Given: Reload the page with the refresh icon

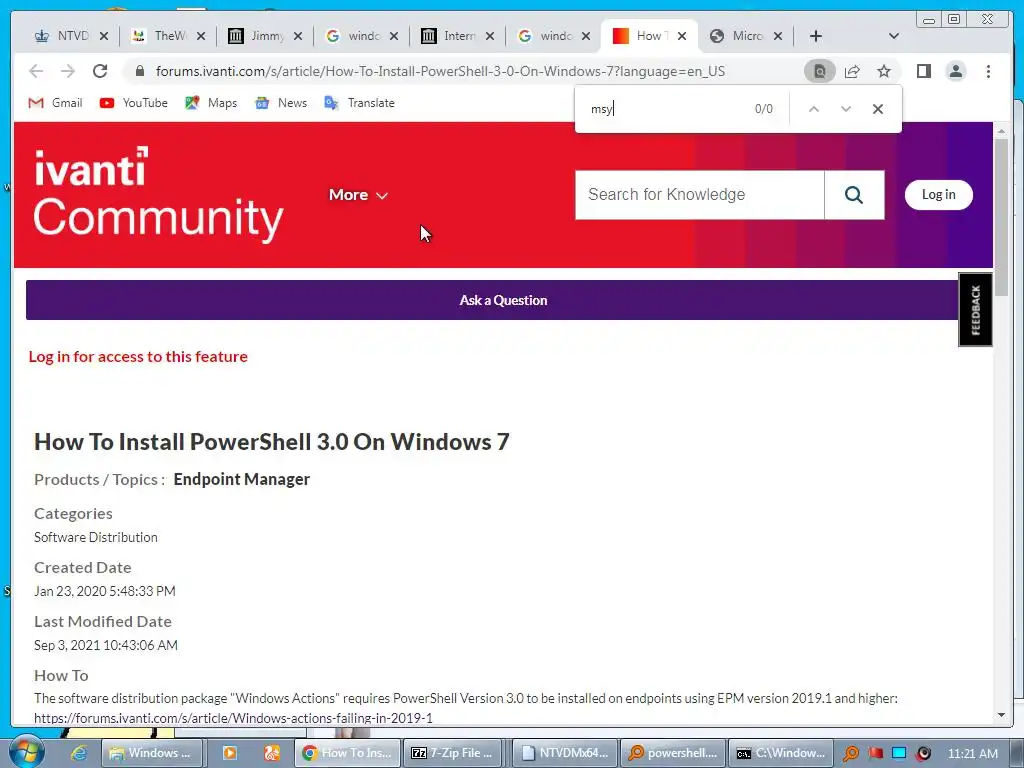Looking at the screenshot, I should 100,71.
